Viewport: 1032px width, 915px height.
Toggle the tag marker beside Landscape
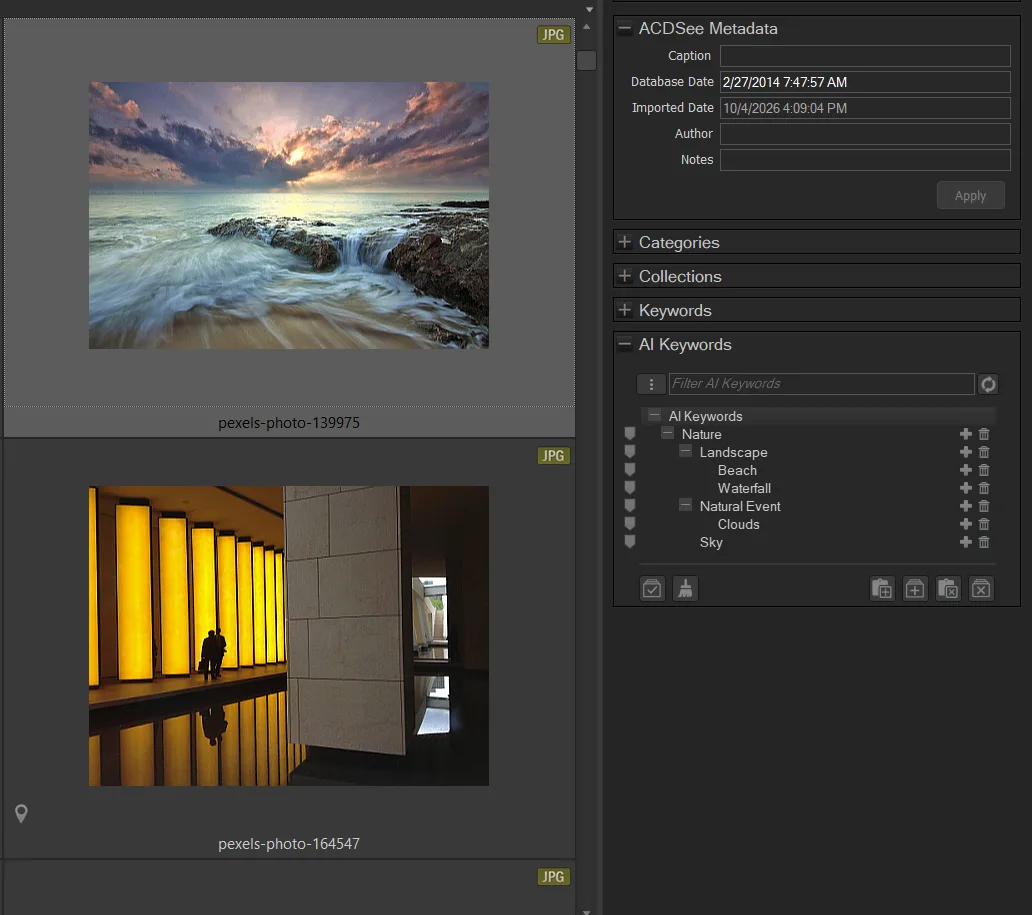click(x=630, y=451)
